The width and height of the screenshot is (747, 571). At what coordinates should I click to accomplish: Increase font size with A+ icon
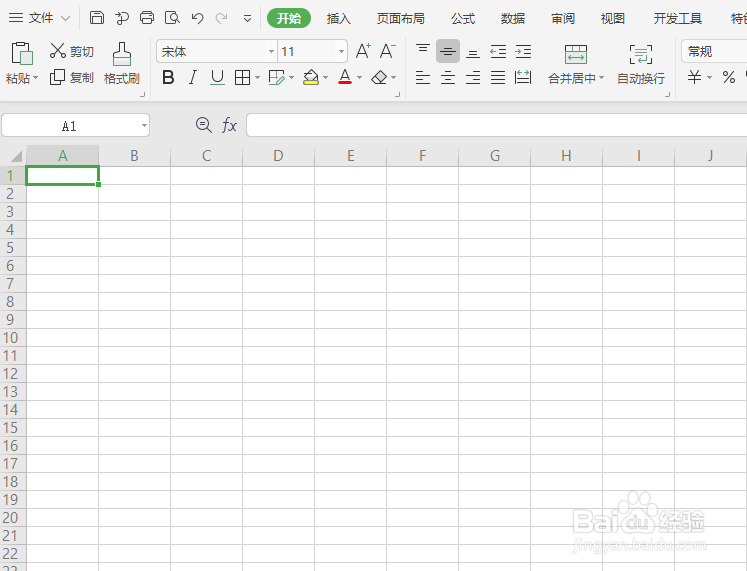click(x=363, y=51)
